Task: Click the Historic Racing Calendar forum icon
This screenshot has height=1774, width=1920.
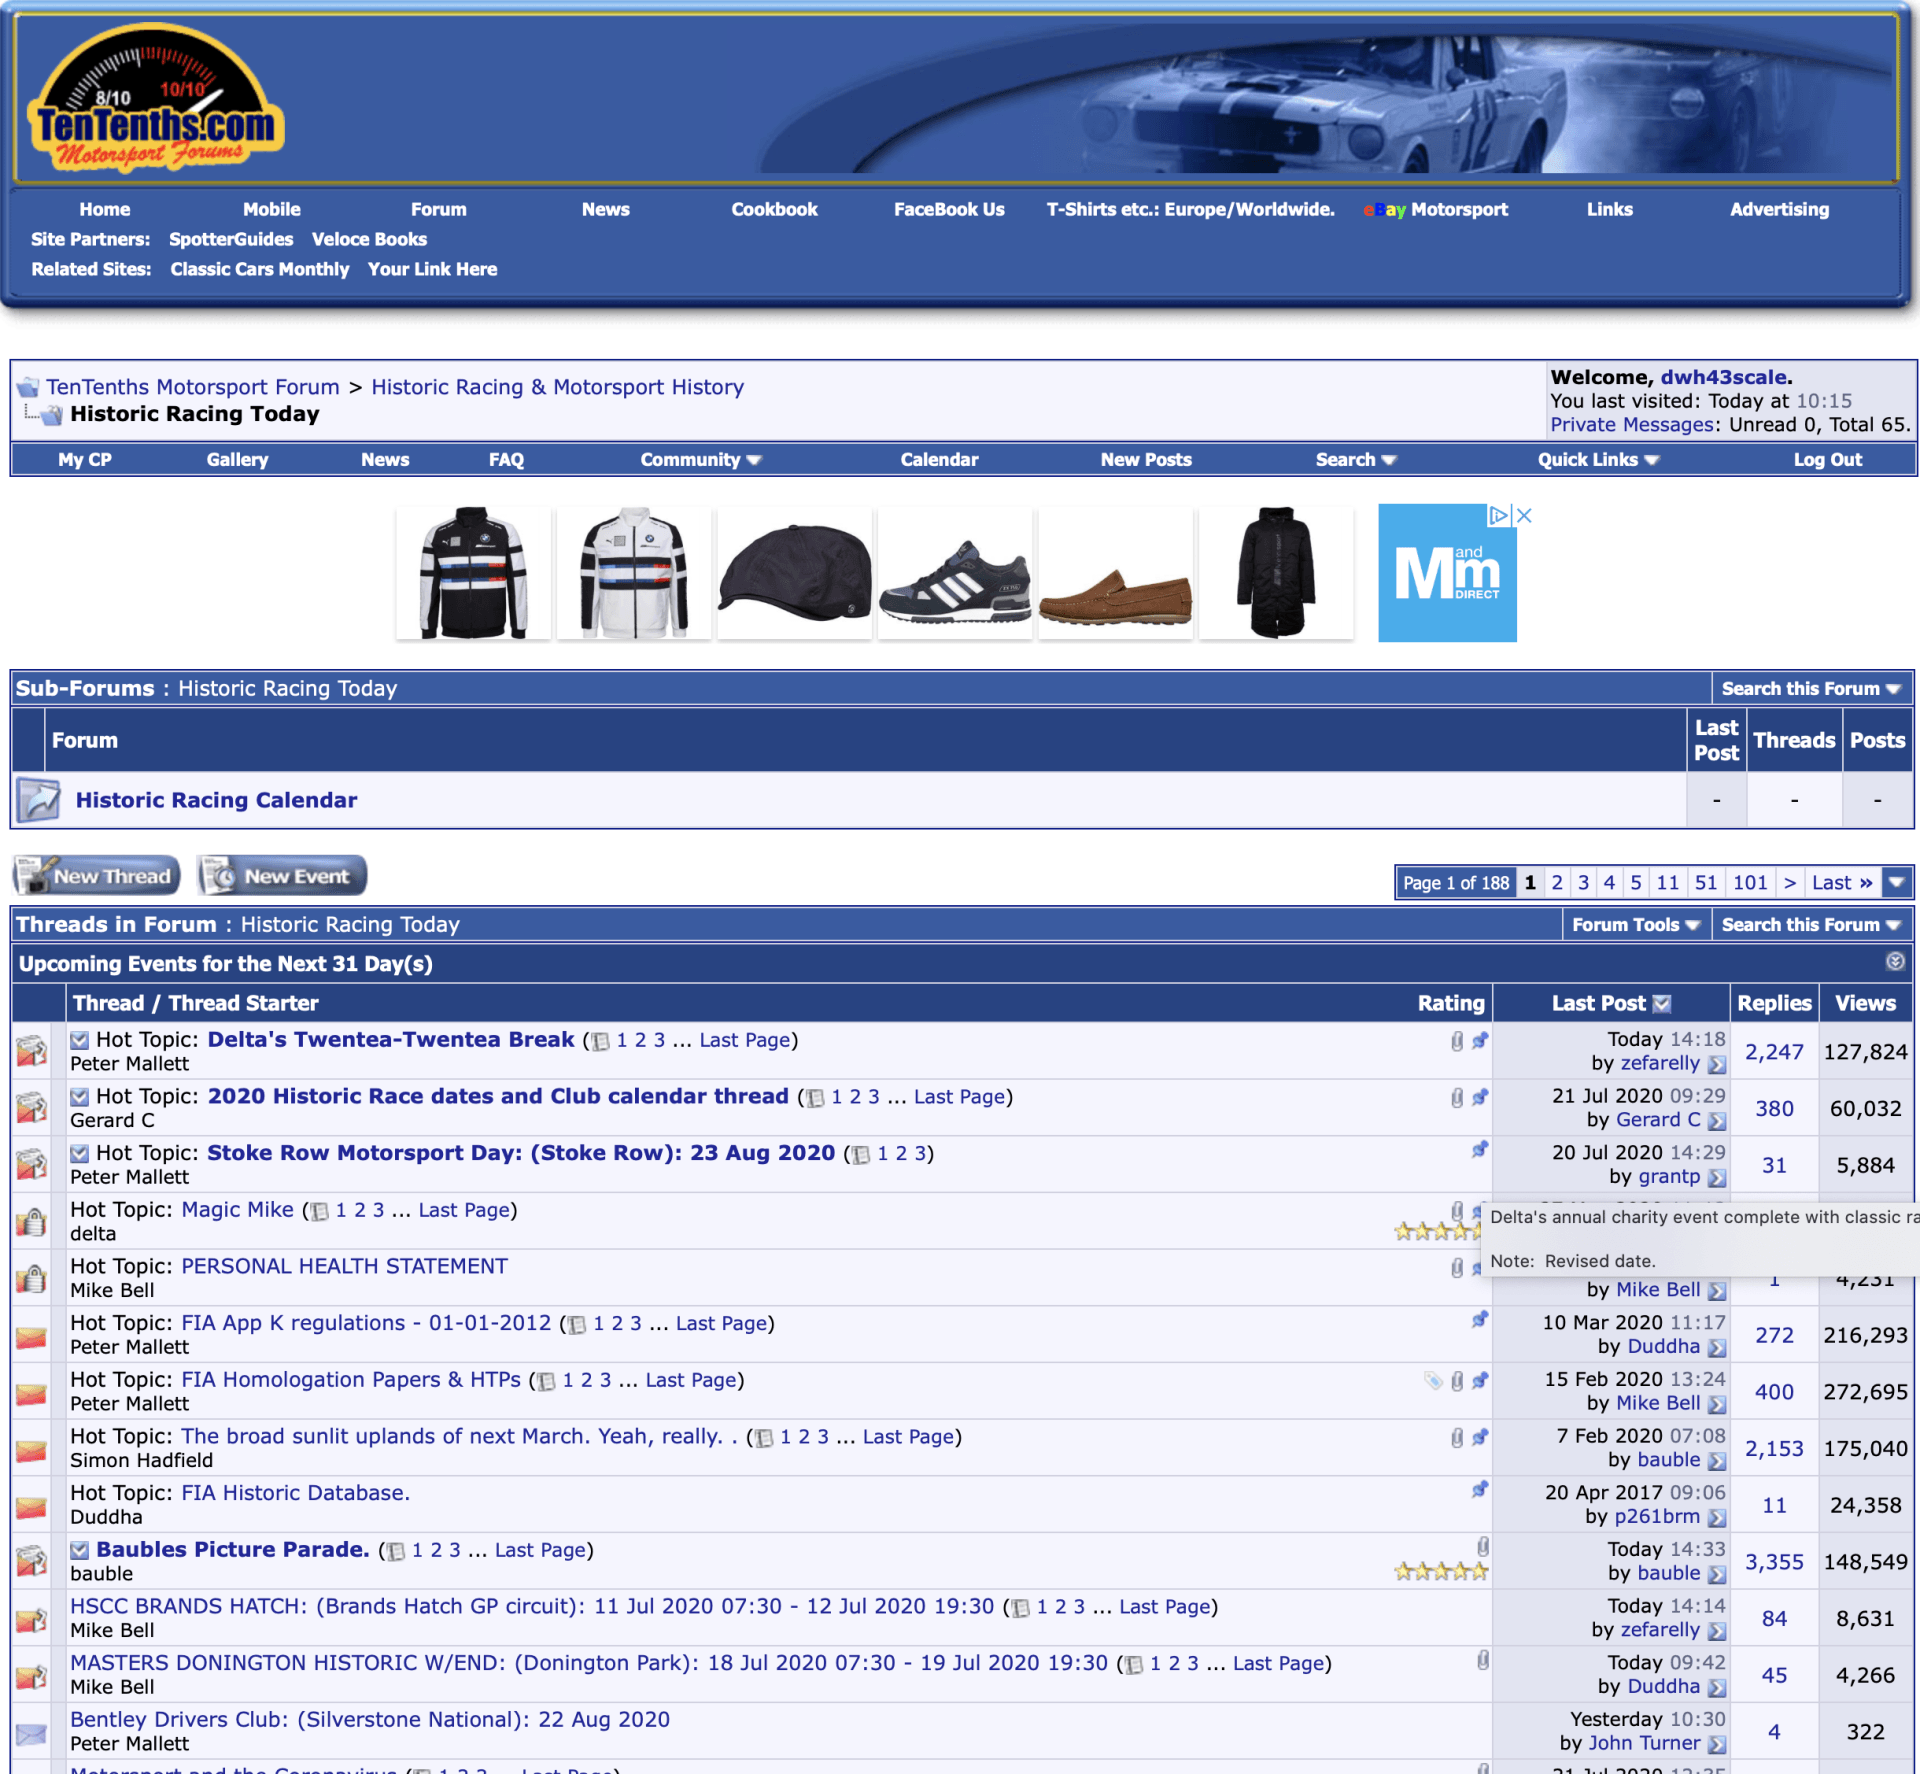Action: click(x=38, y=800)
